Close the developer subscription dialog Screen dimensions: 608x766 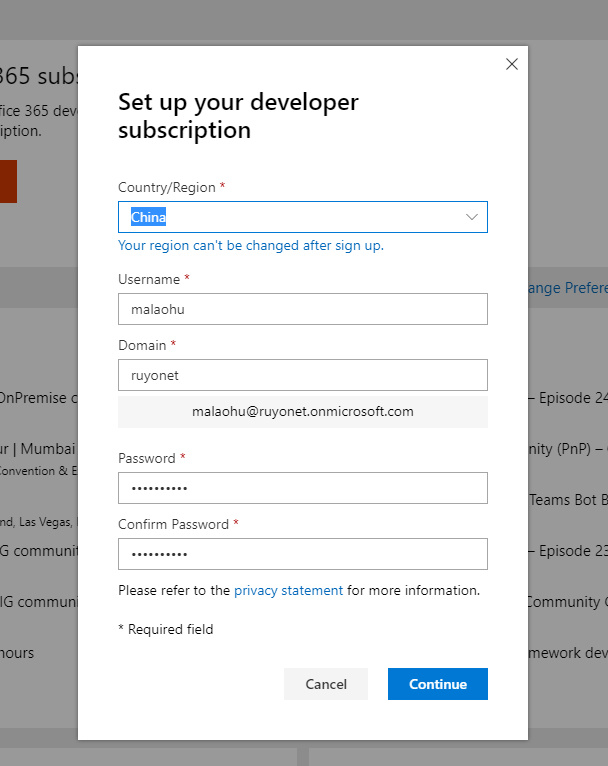(x=512, y=64)
